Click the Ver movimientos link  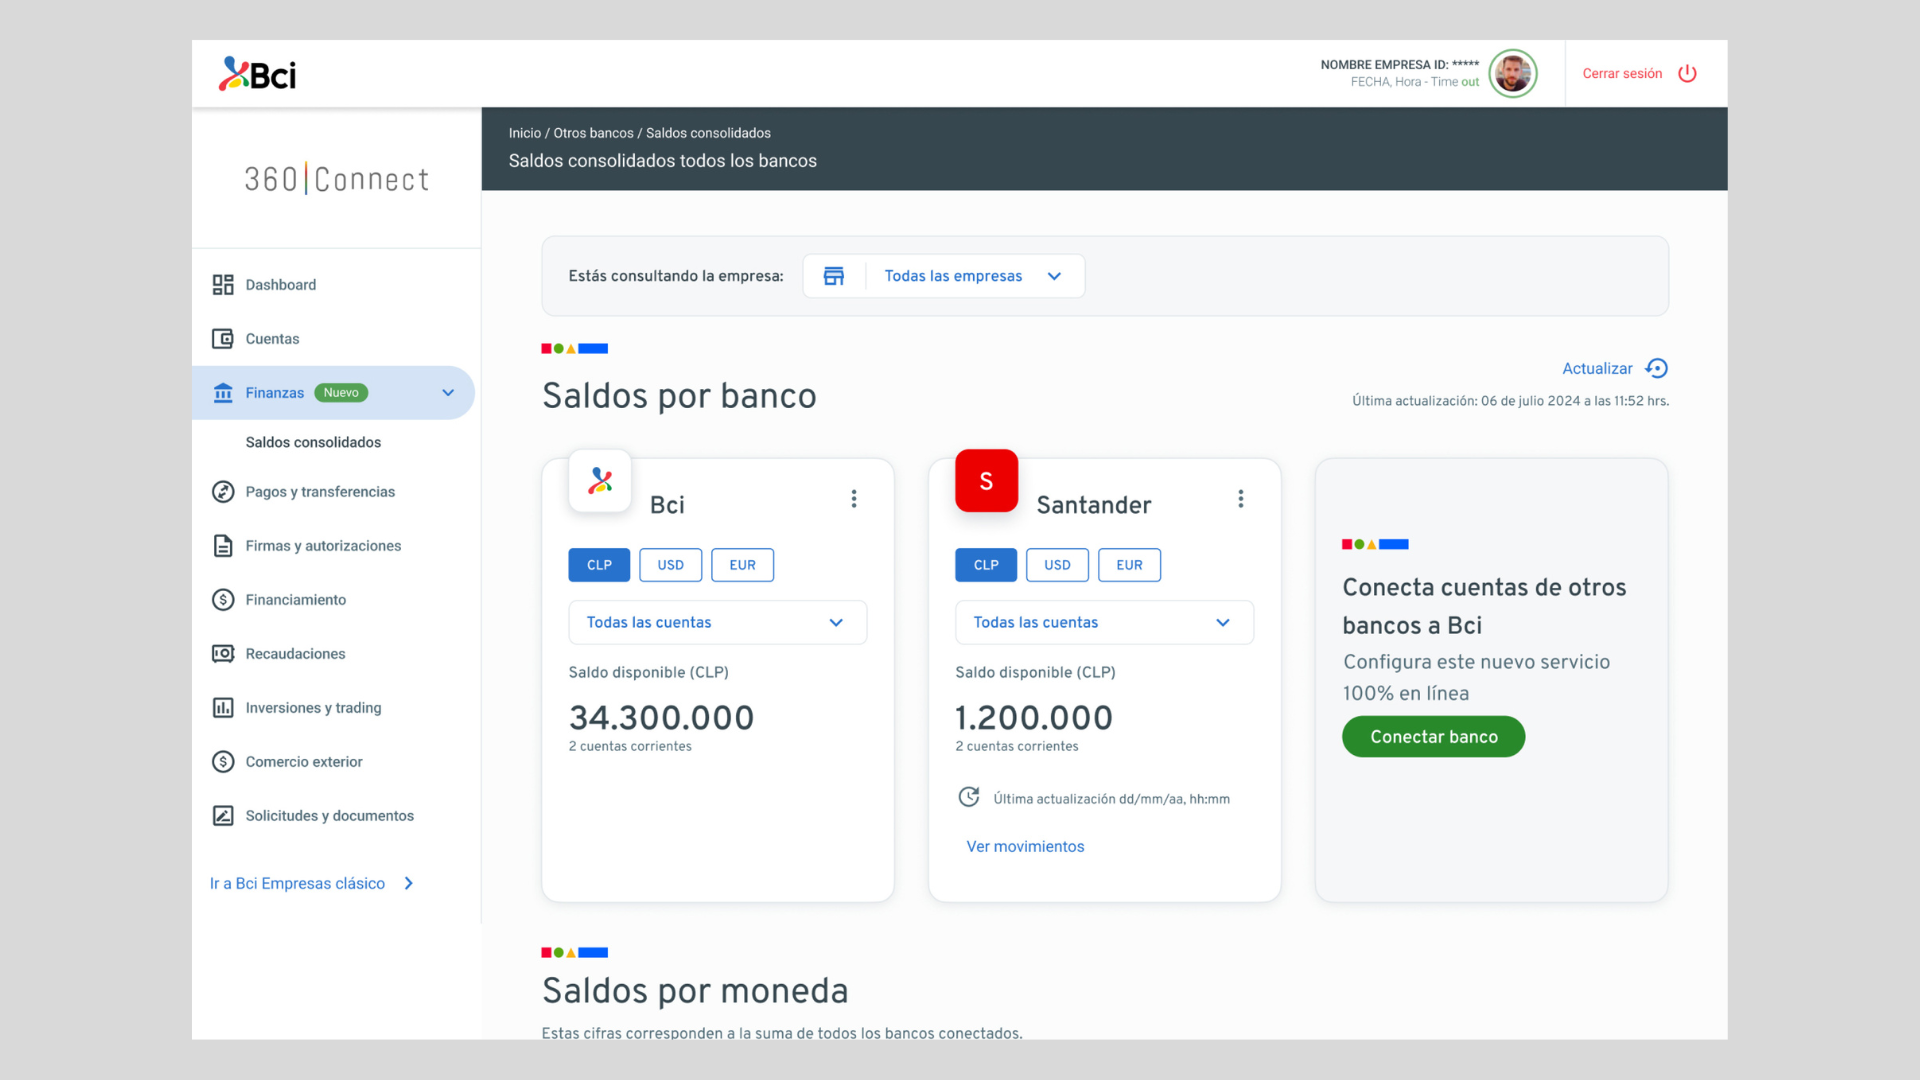point(1024,846)
